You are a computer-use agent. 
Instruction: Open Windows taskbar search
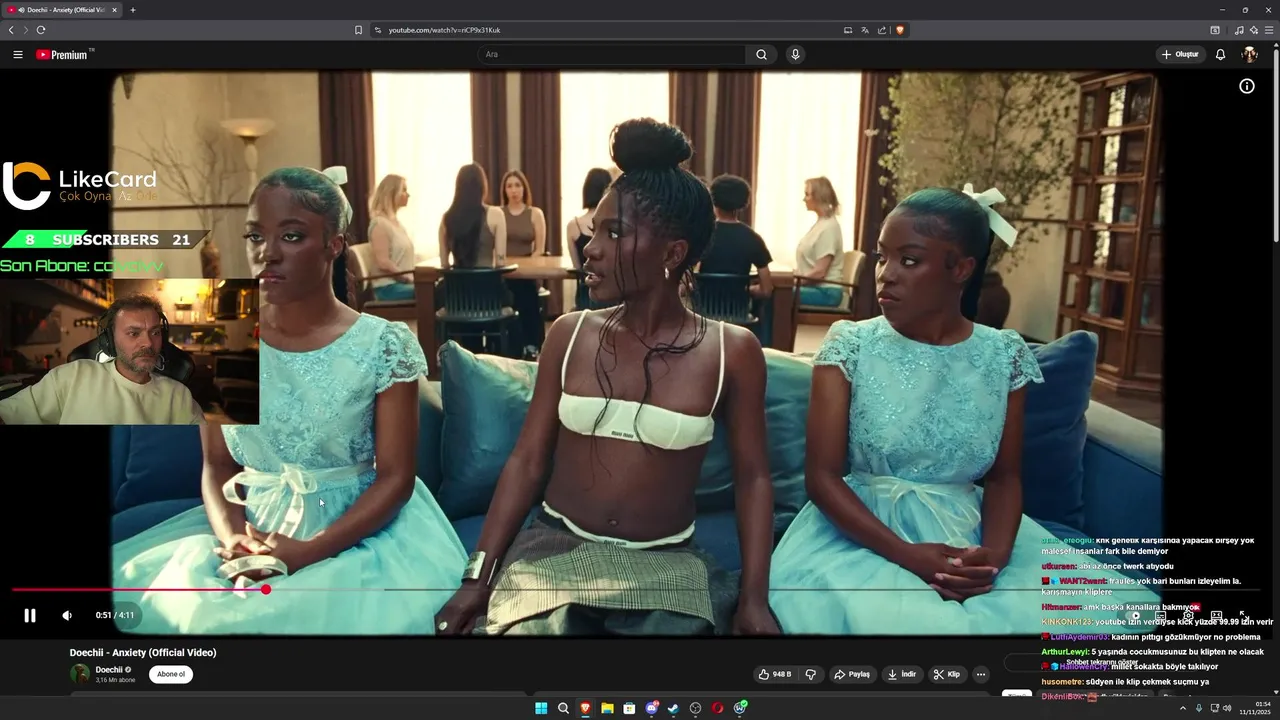(x=563, y=708)
